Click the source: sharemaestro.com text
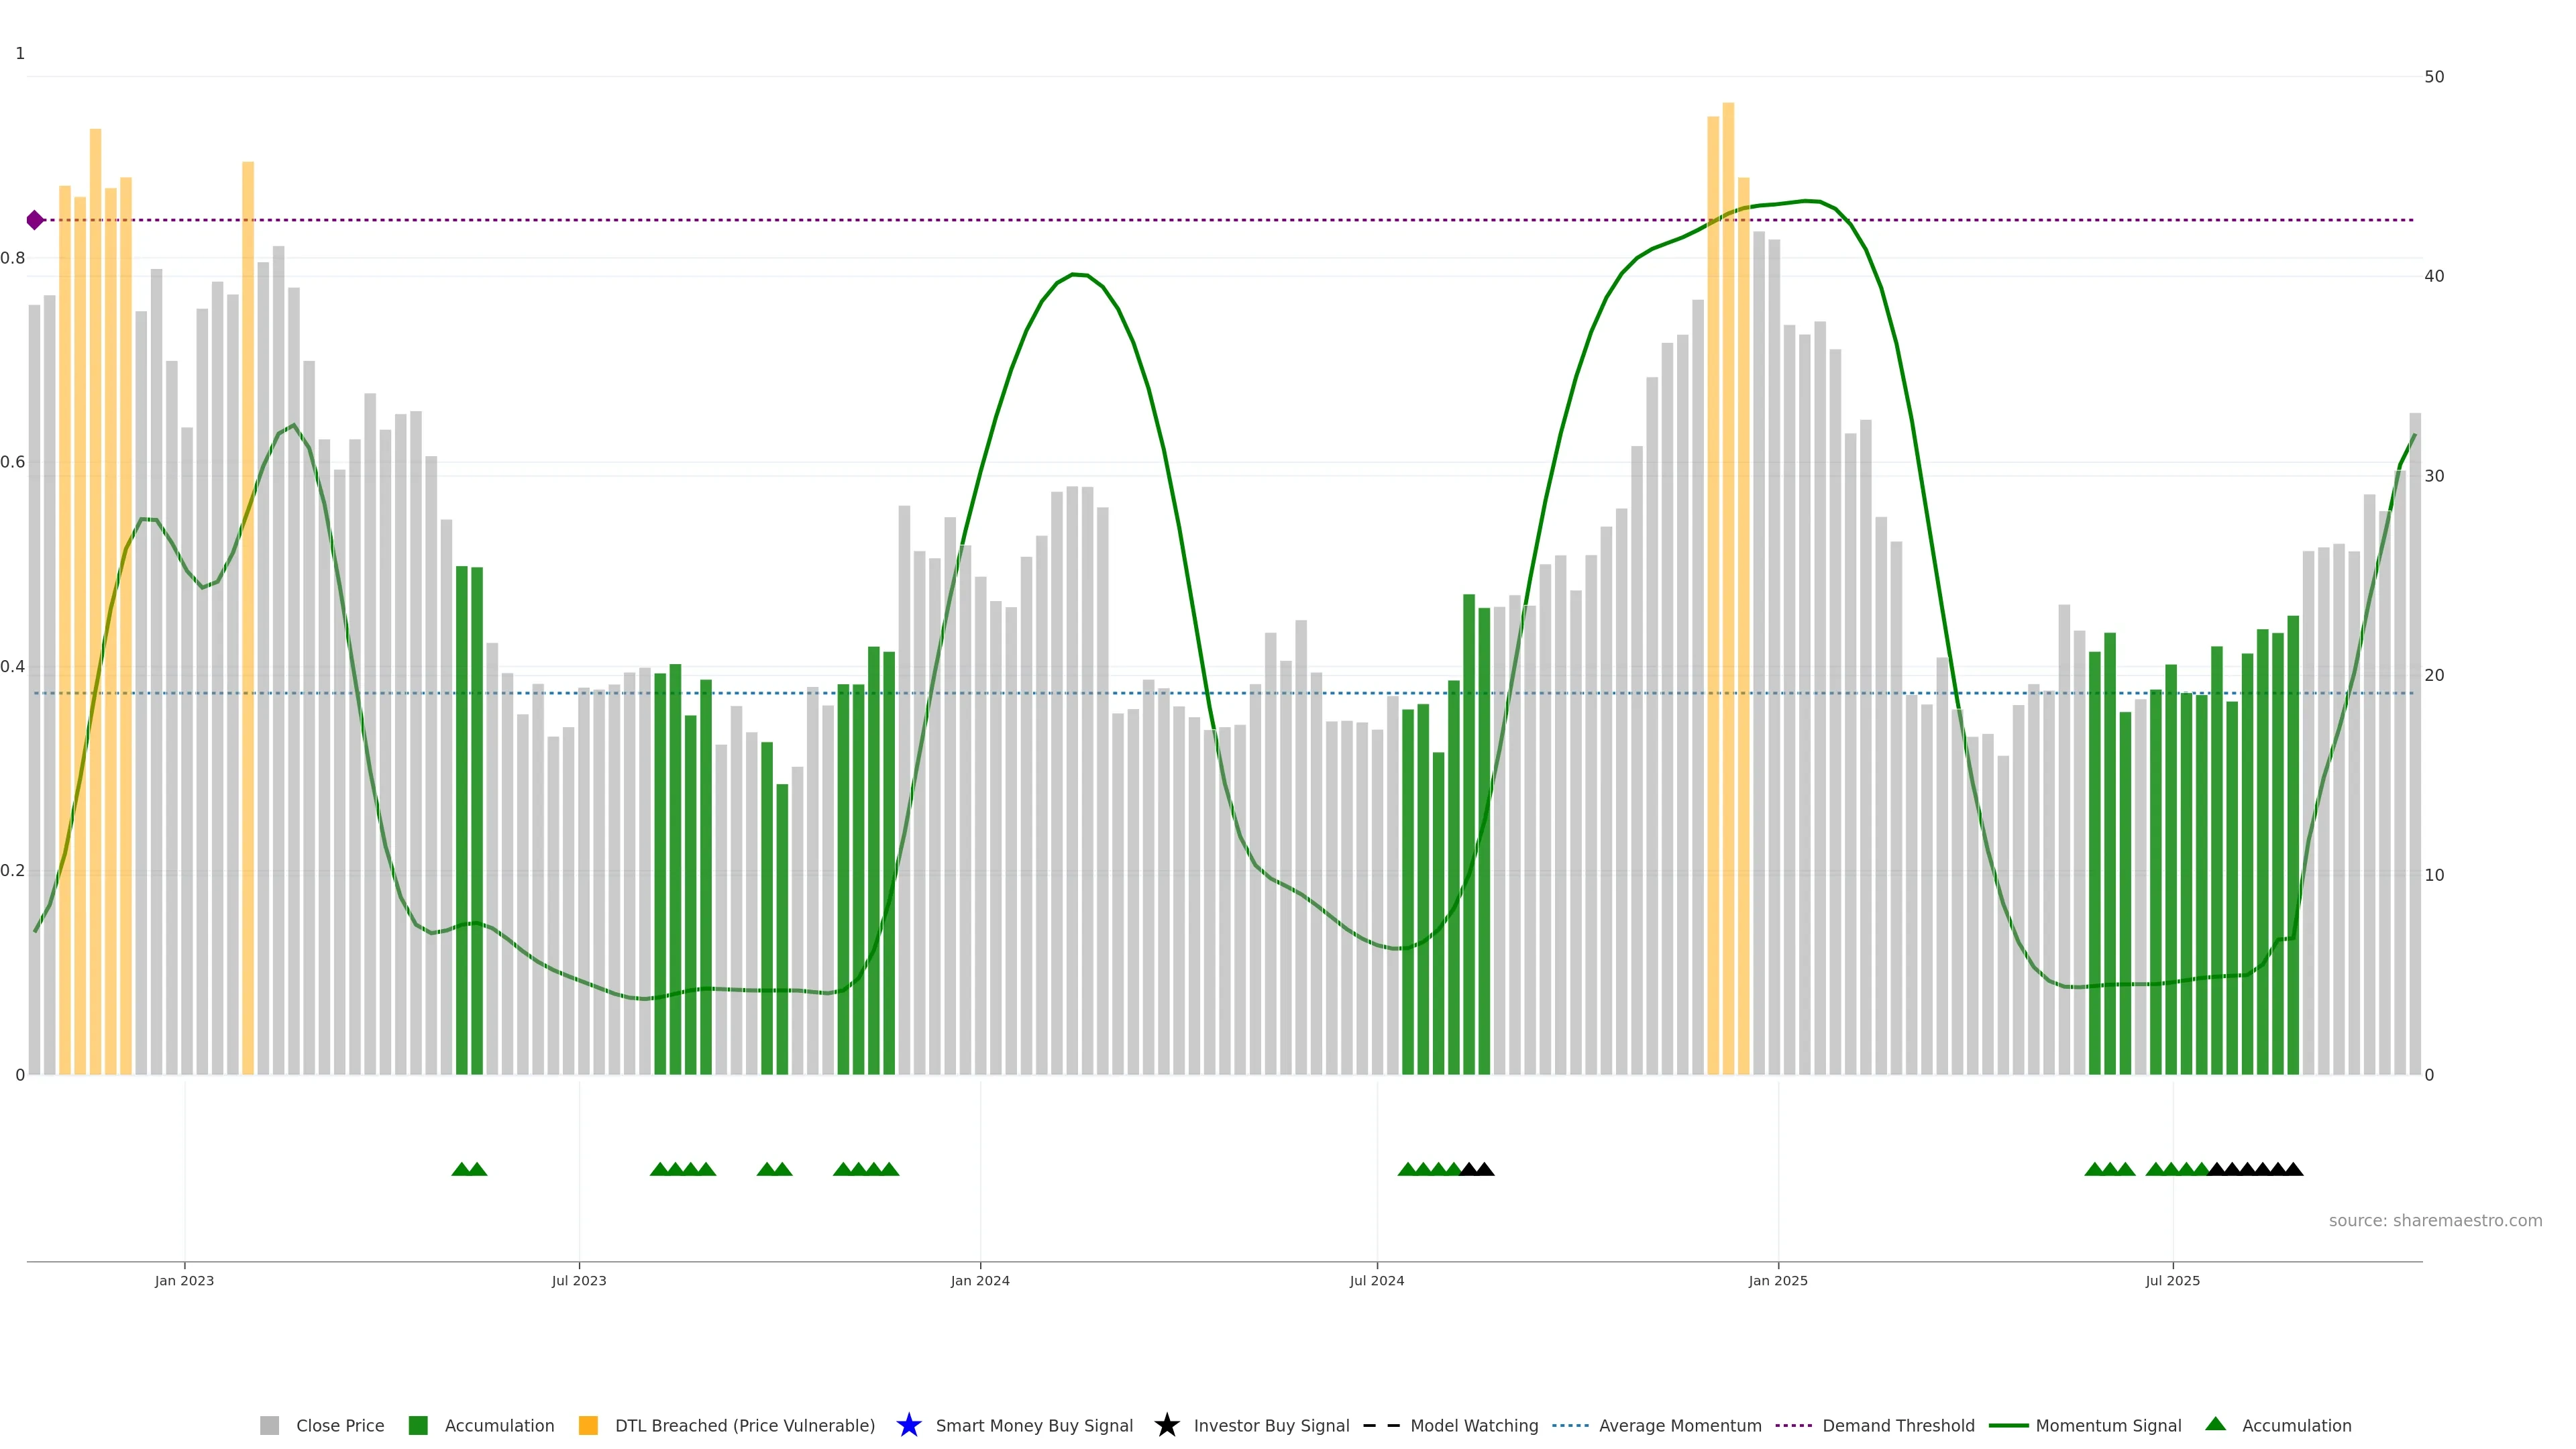This screenshot has height=1449, width=2576. pos(2434,1220)
